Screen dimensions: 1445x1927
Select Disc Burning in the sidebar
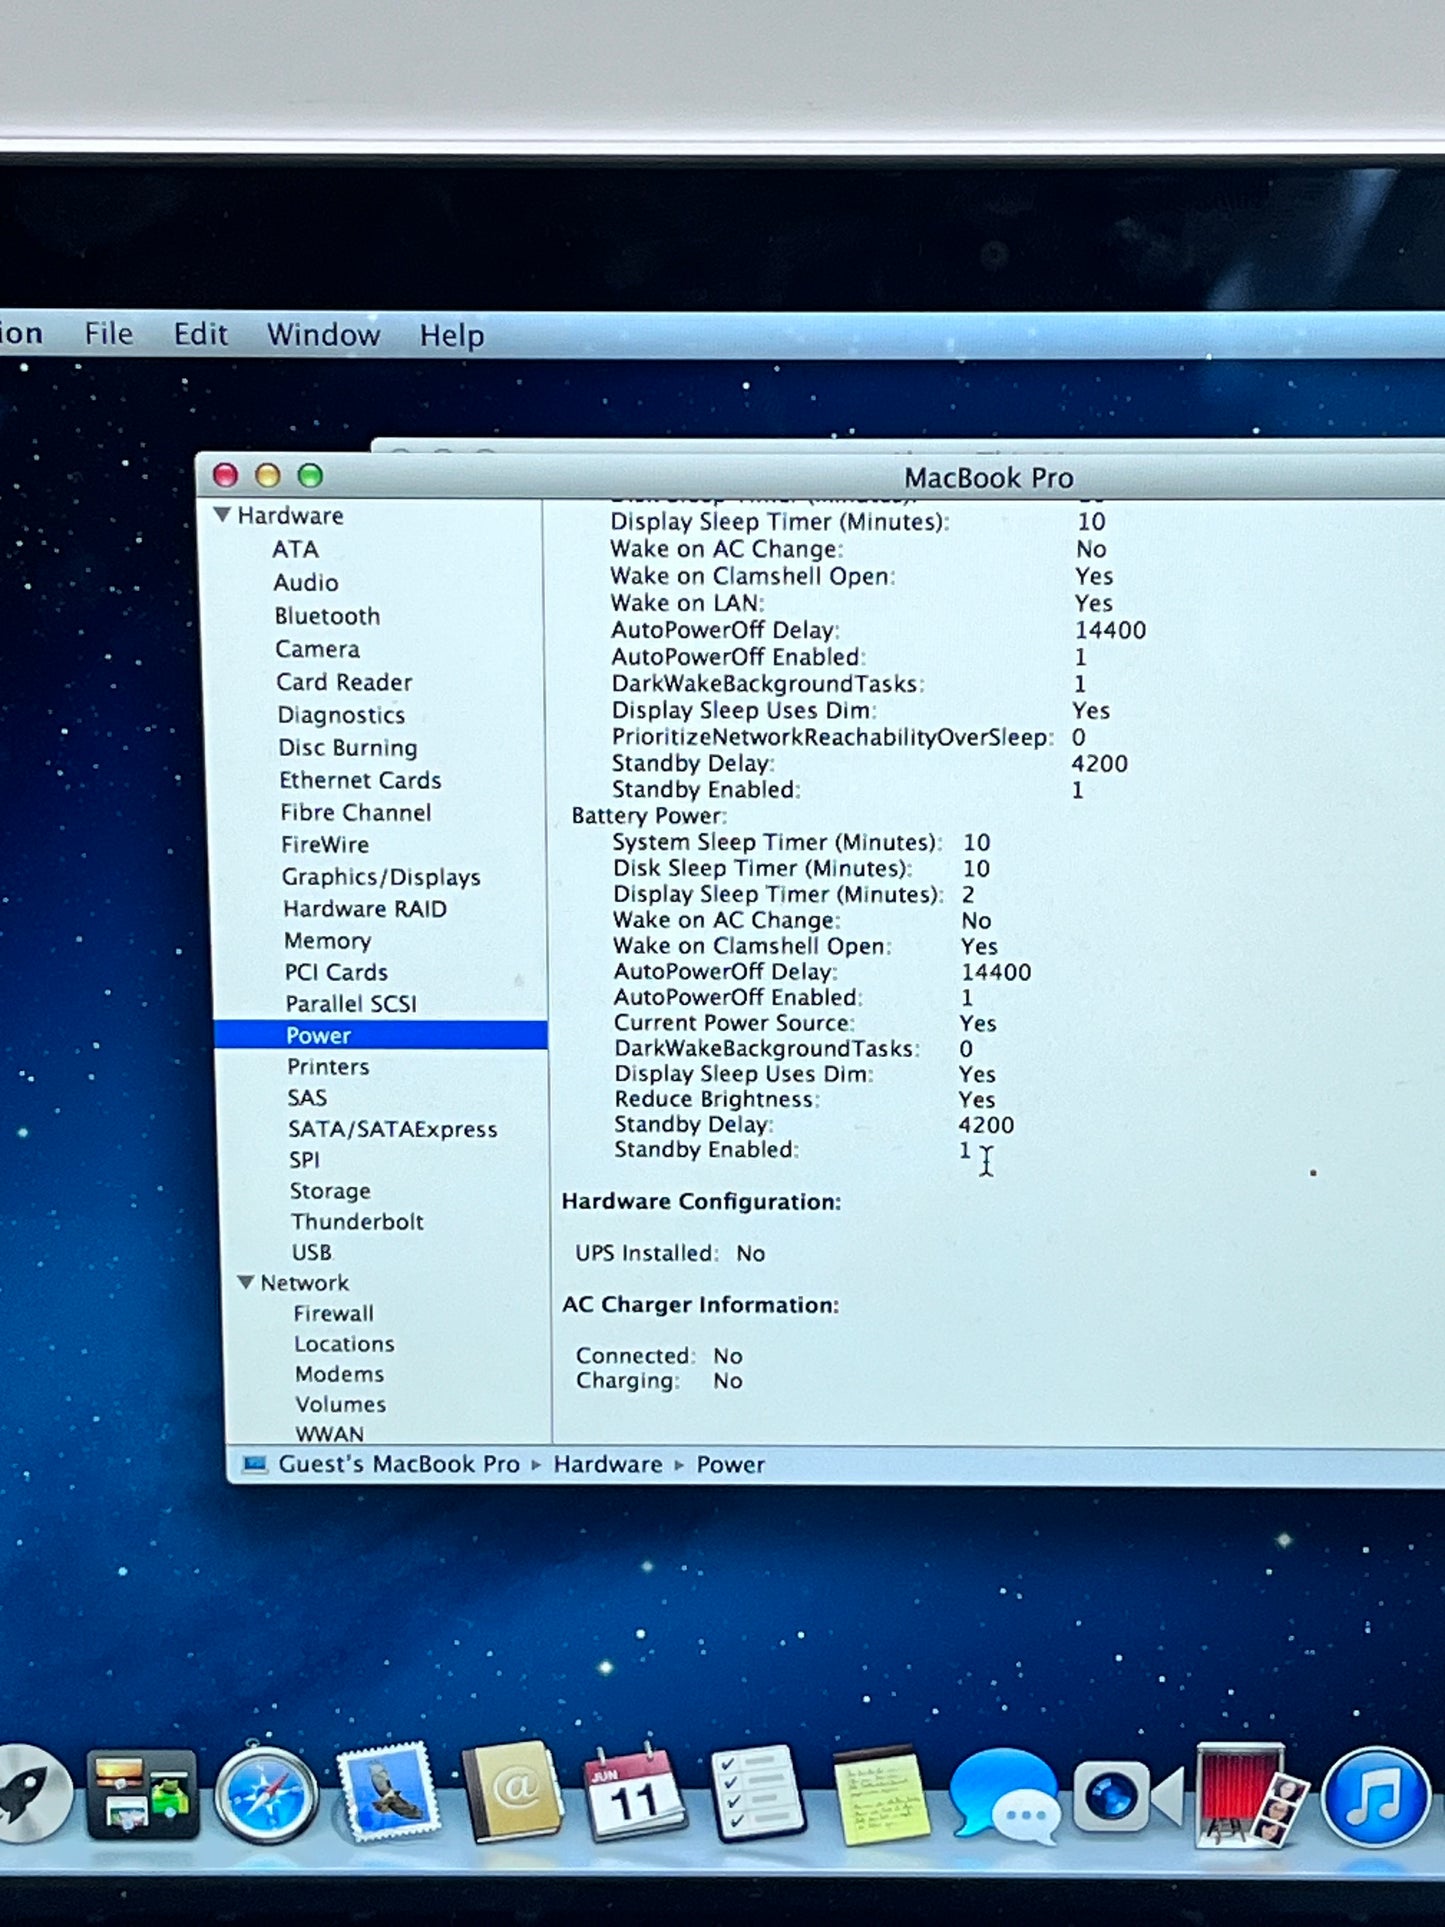point(348,748)
